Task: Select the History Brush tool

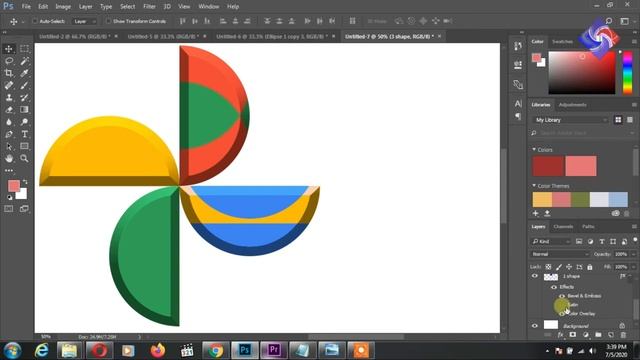Action: 24,98
